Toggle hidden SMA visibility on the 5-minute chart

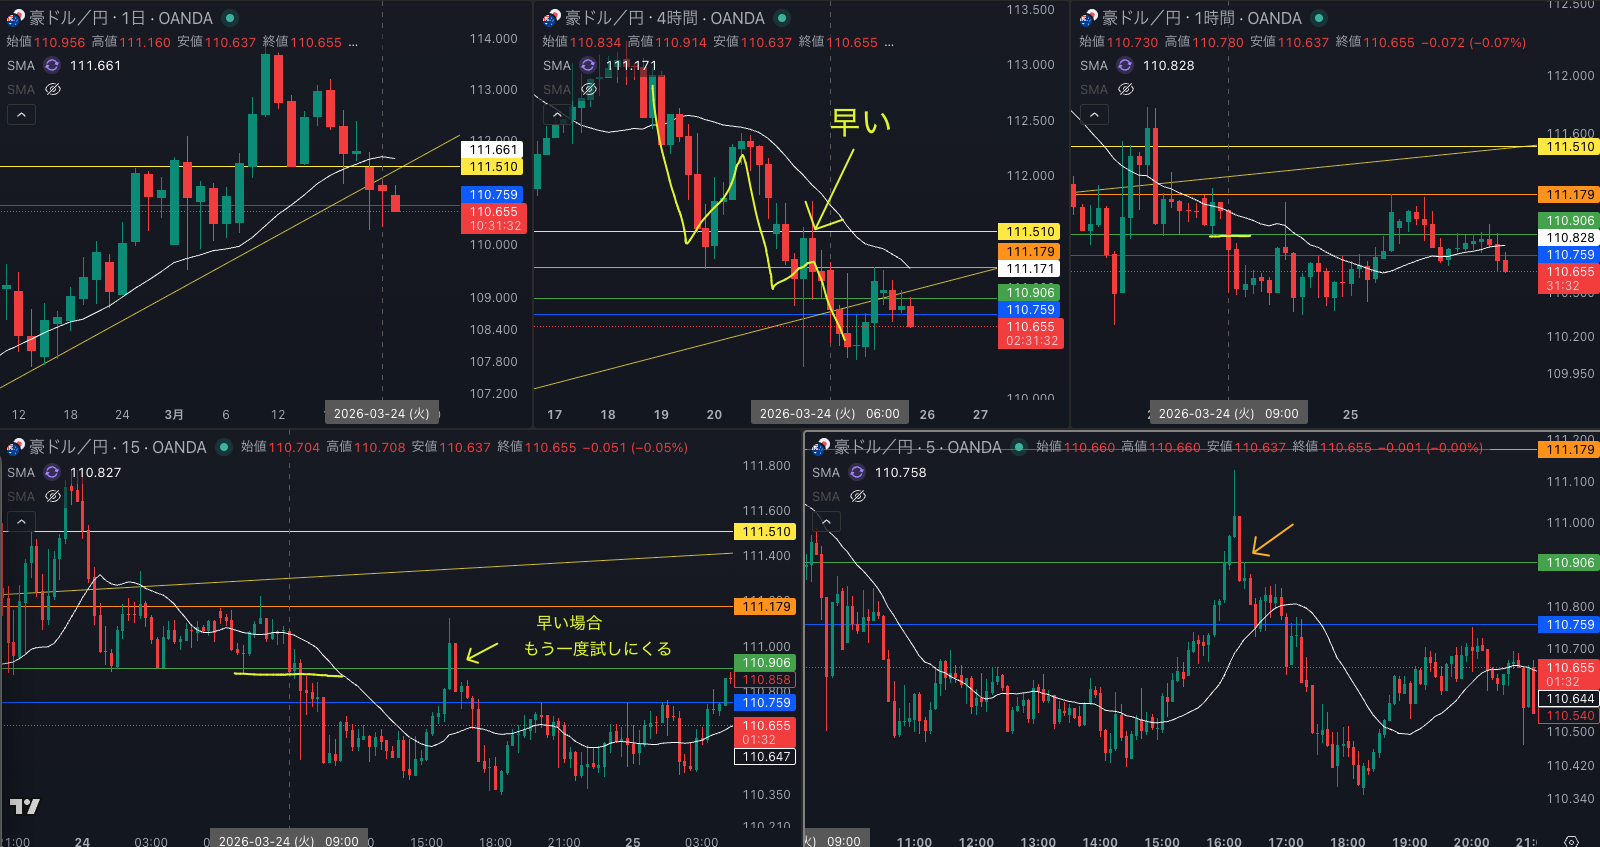(858, 496)
